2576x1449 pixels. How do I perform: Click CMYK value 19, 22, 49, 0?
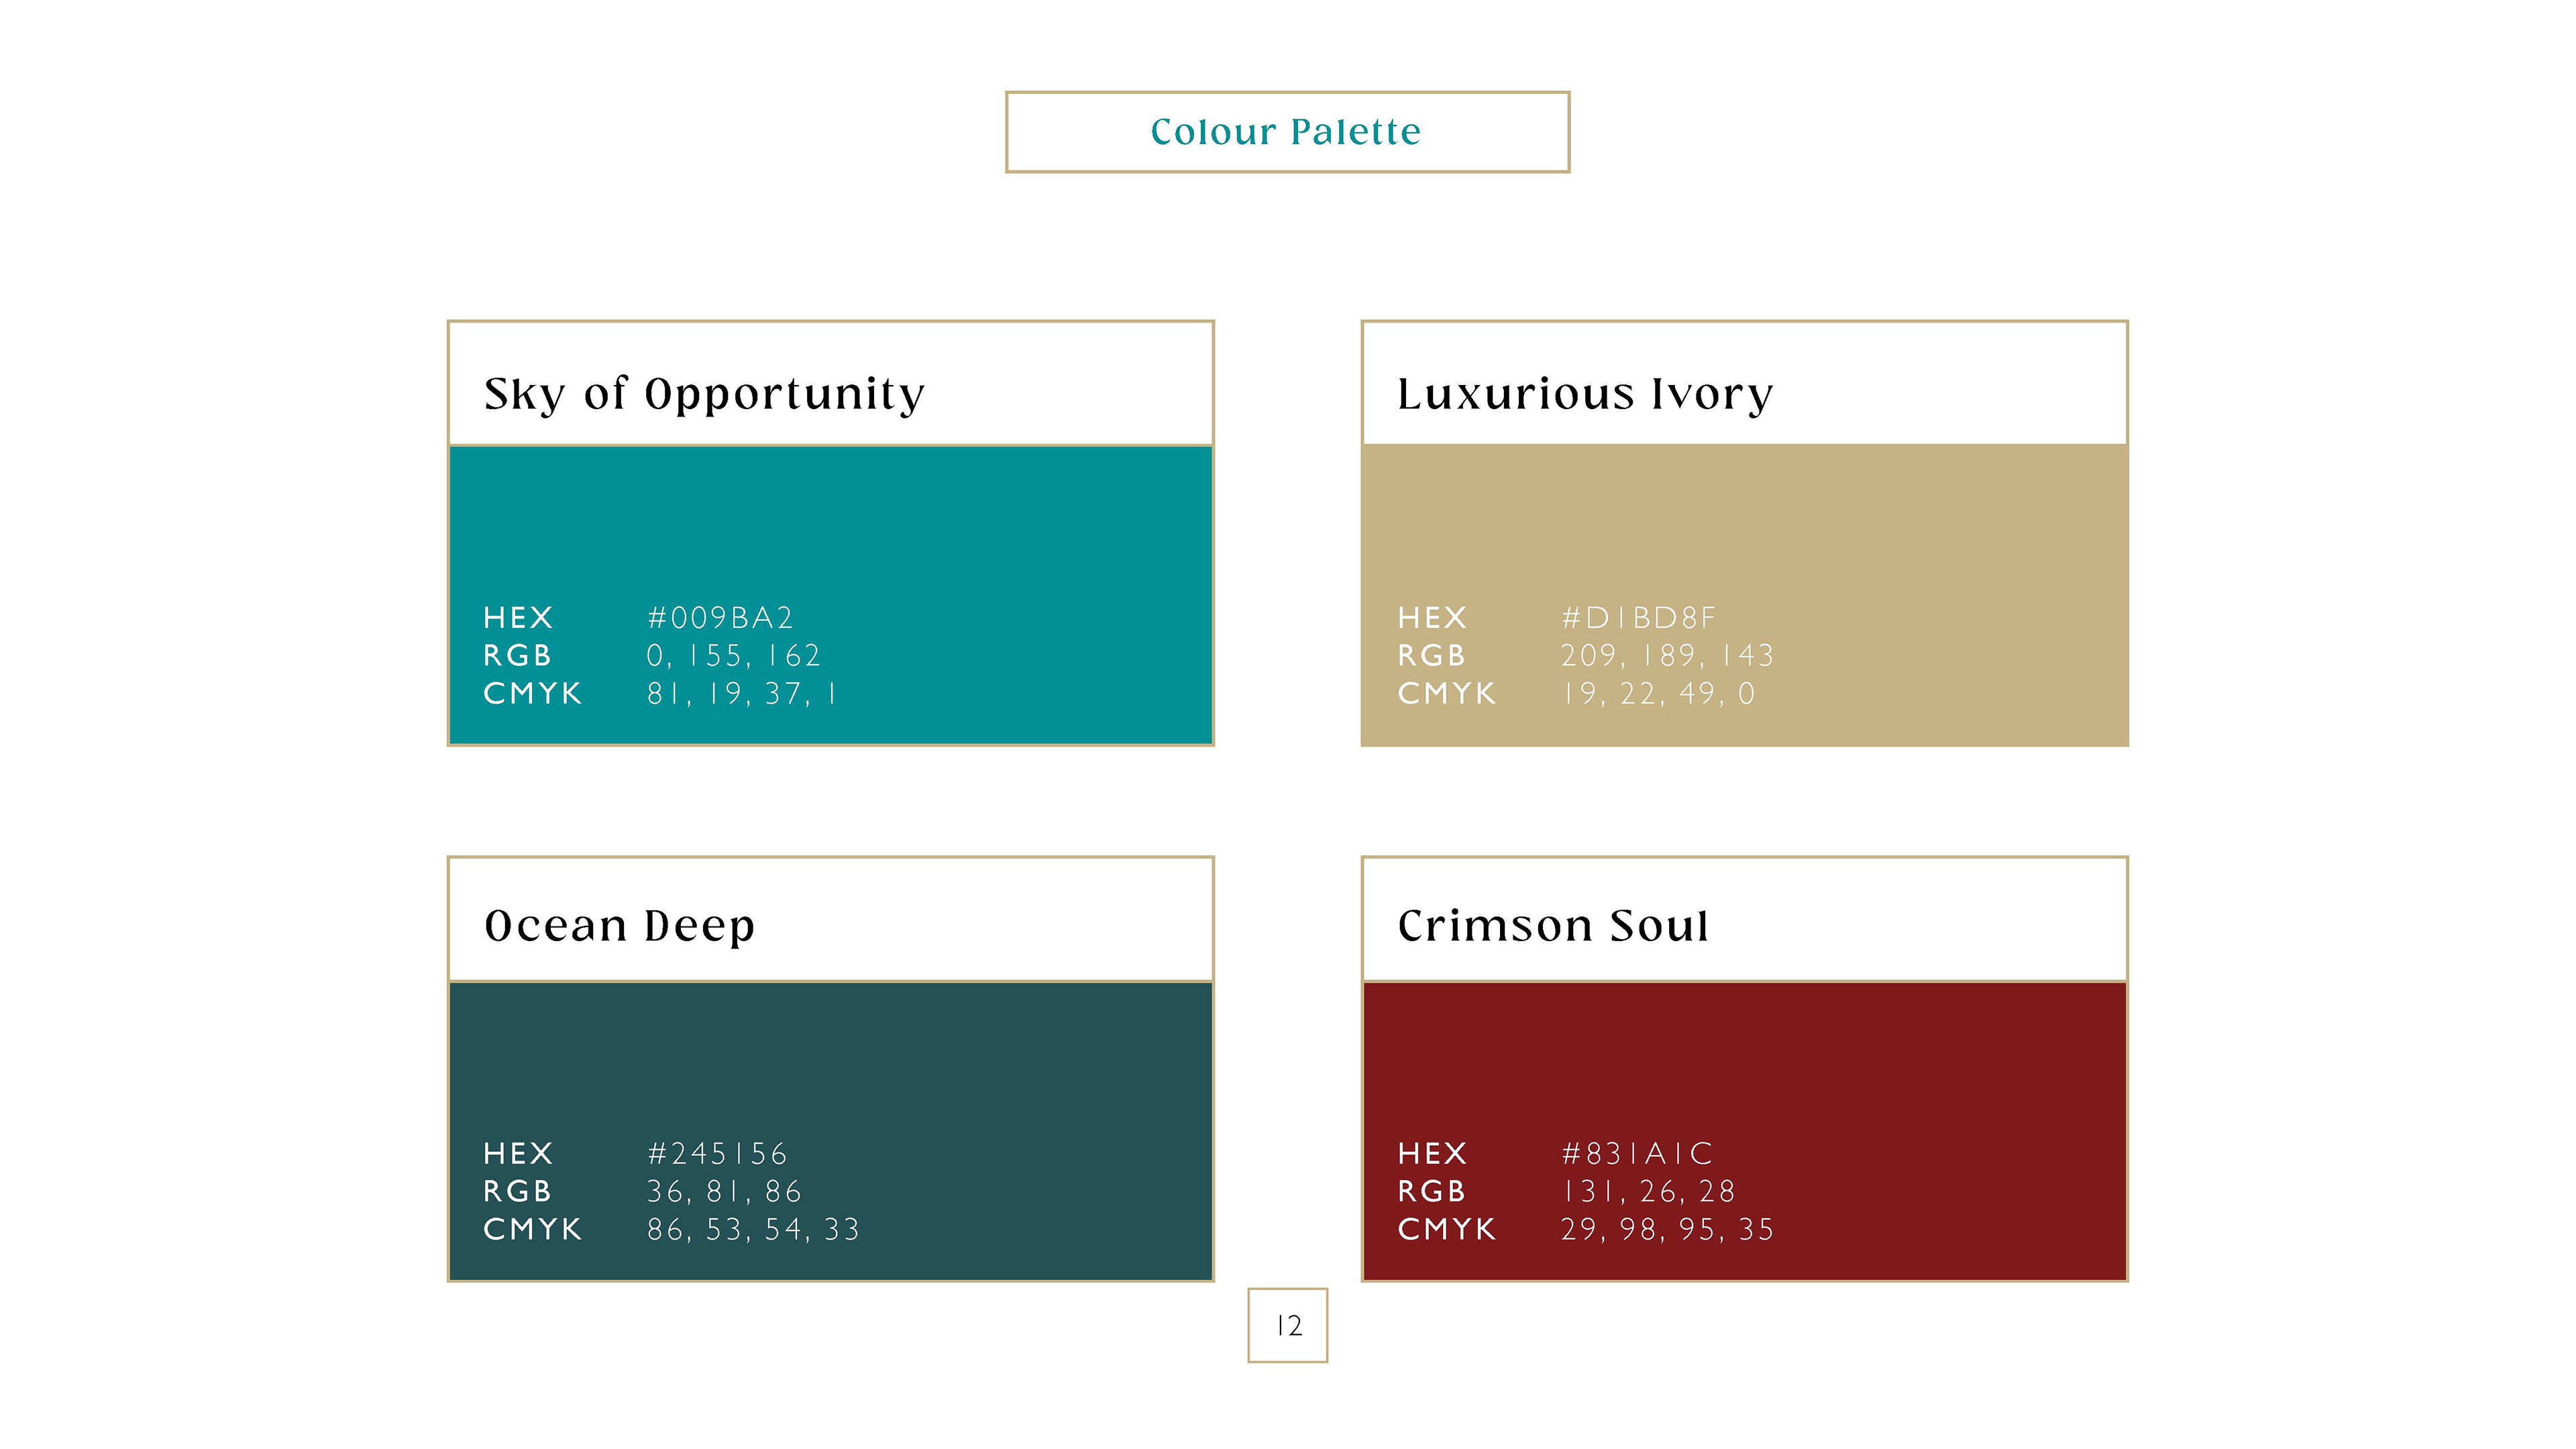1658,694
